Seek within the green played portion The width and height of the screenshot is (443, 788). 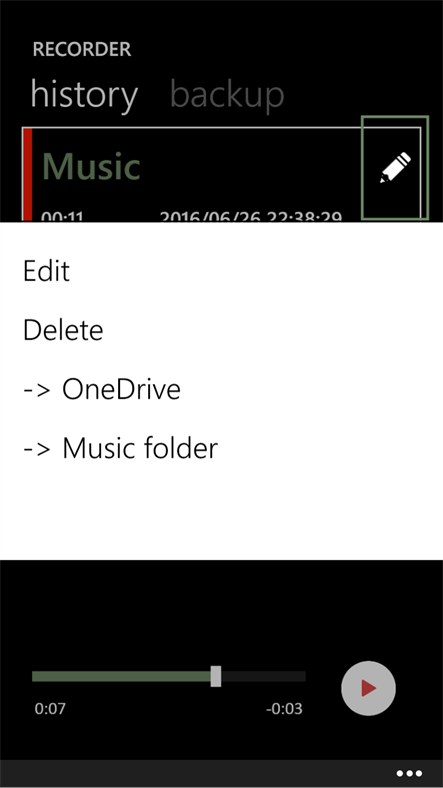[121, 676]
